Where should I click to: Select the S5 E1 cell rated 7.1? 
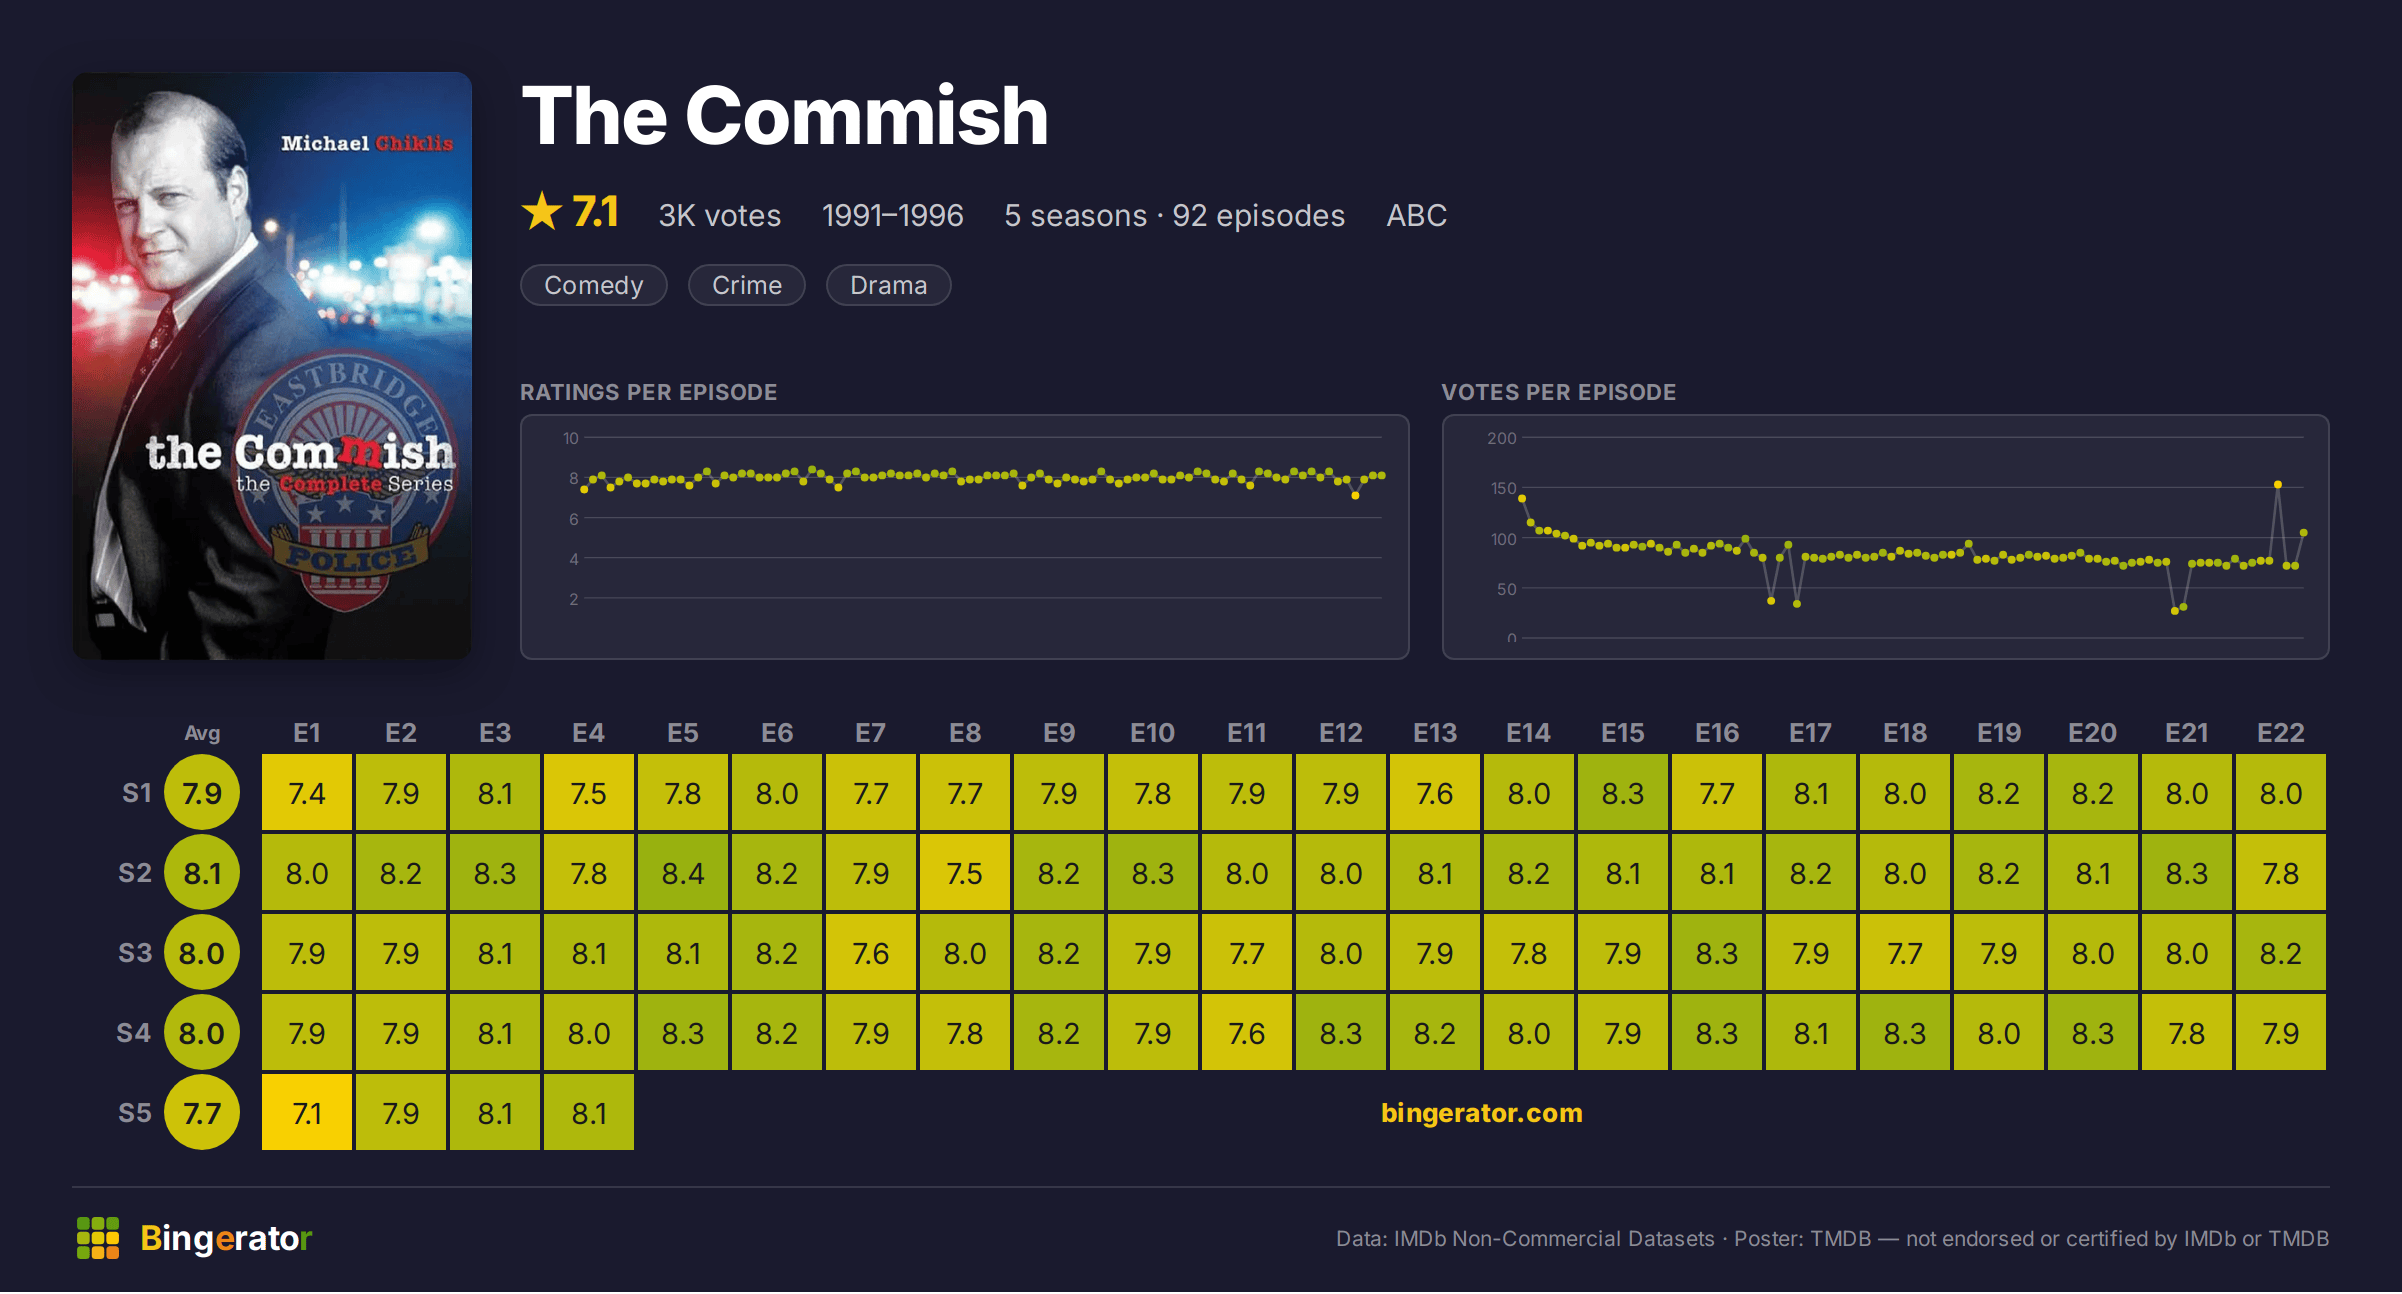pos(307,1113)
